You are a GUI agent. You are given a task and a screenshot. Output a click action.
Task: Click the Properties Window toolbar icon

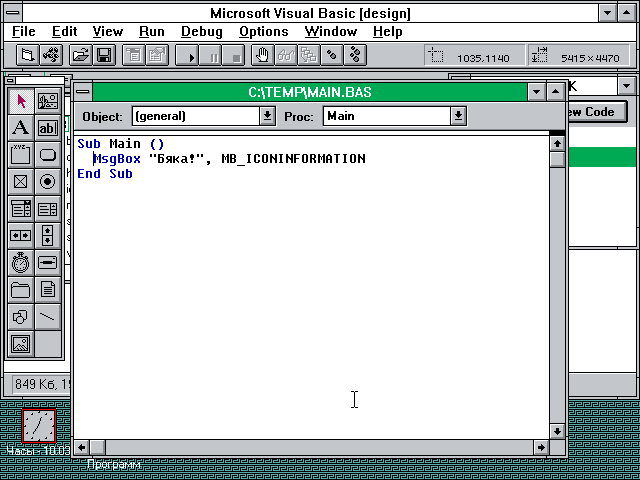[157, 55]
